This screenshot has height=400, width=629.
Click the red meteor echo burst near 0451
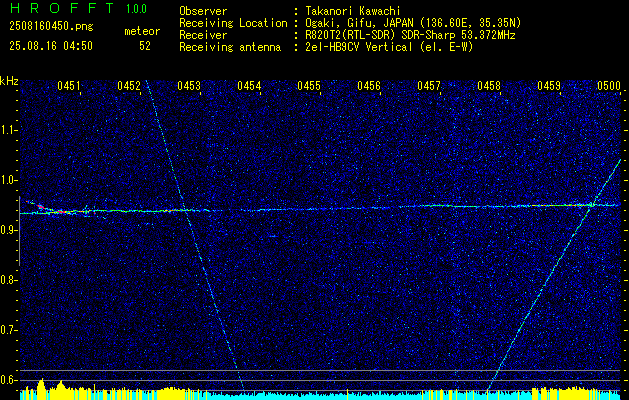(46, 208)
